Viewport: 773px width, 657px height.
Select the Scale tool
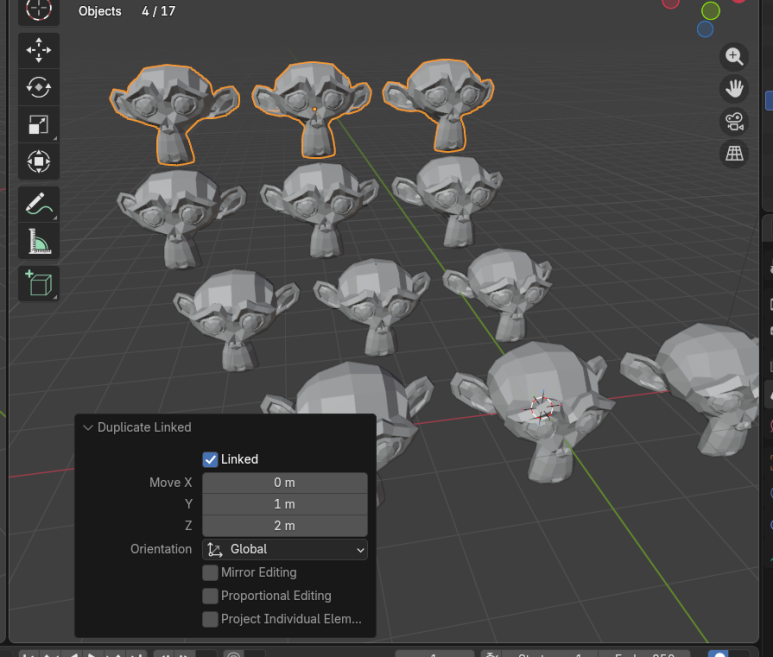click(x=38, y=125)
